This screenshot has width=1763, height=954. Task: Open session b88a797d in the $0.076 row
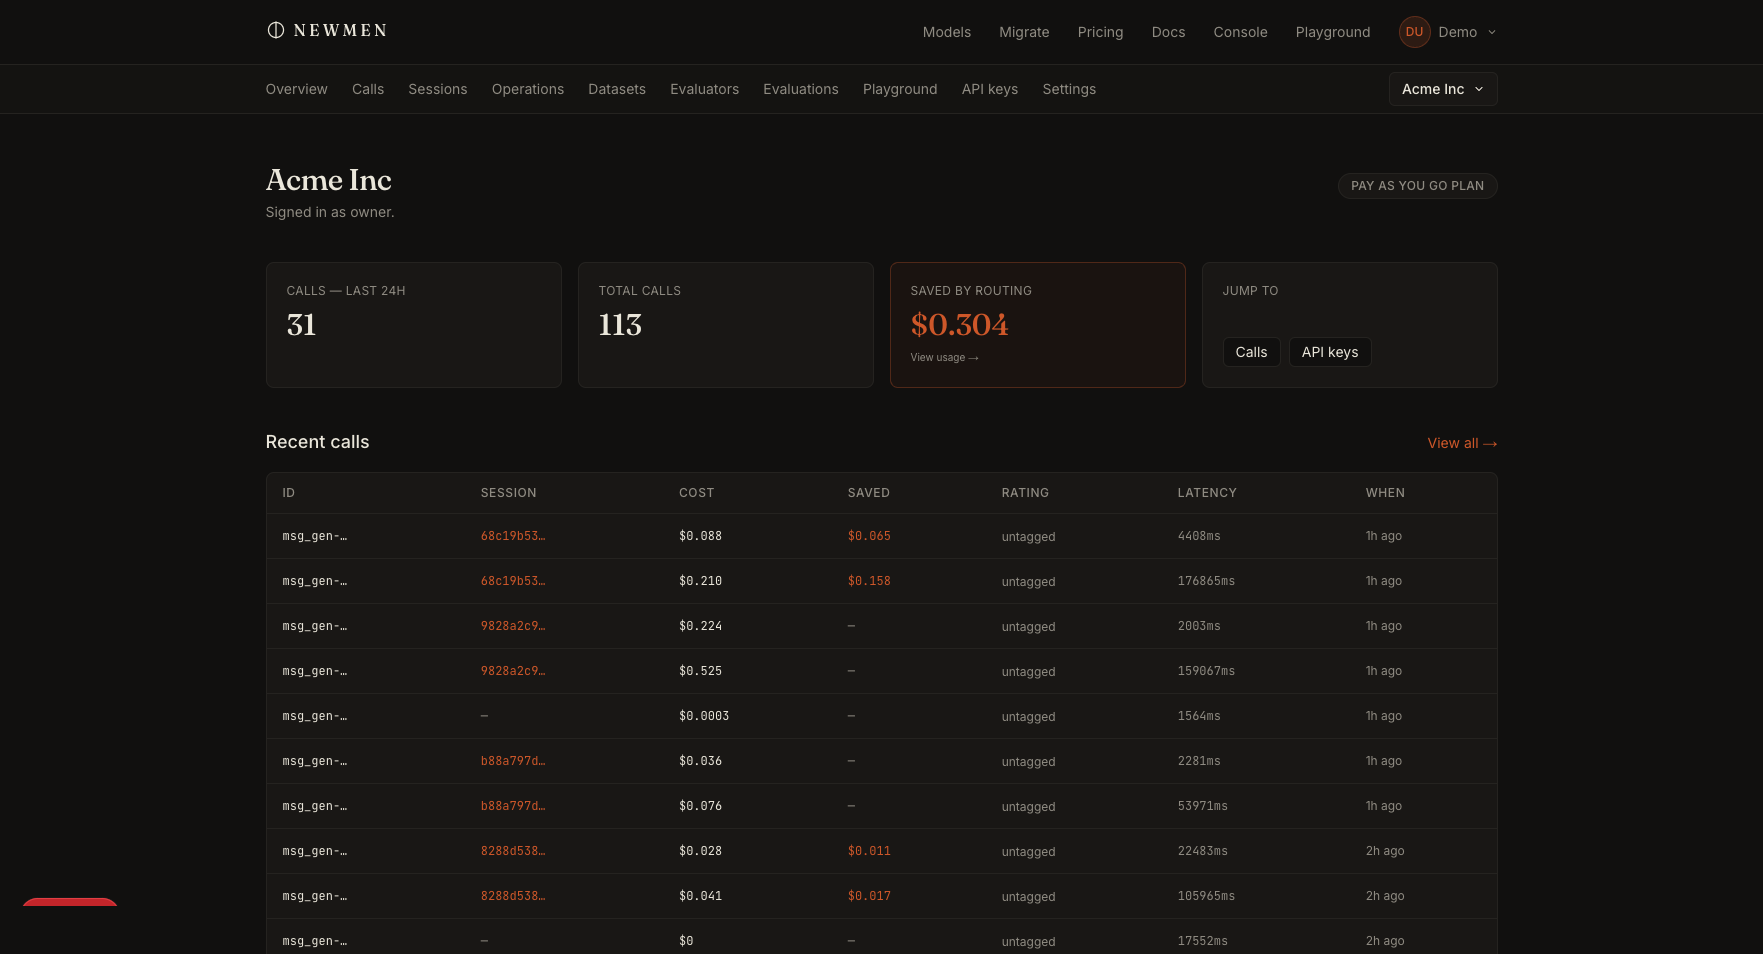(x=513, y=806)
